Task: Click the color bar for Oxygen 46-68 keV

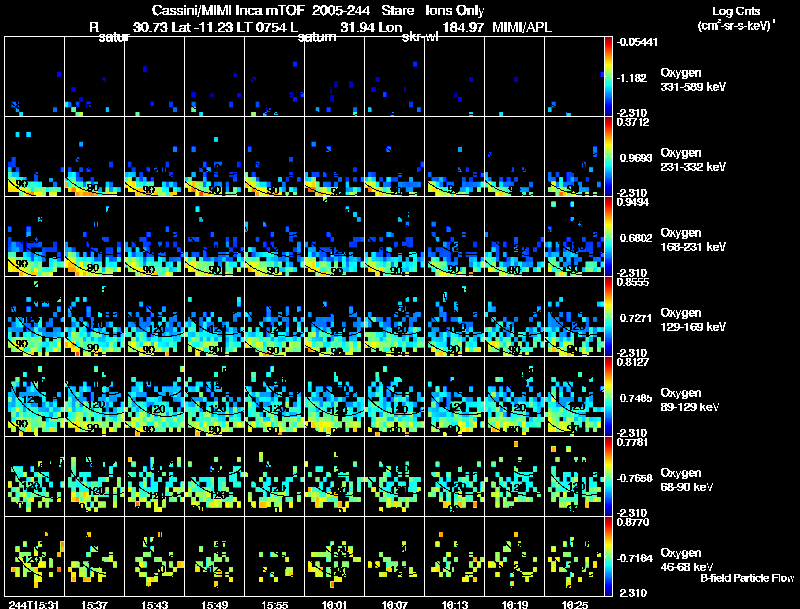Action: tap(609, 555)
